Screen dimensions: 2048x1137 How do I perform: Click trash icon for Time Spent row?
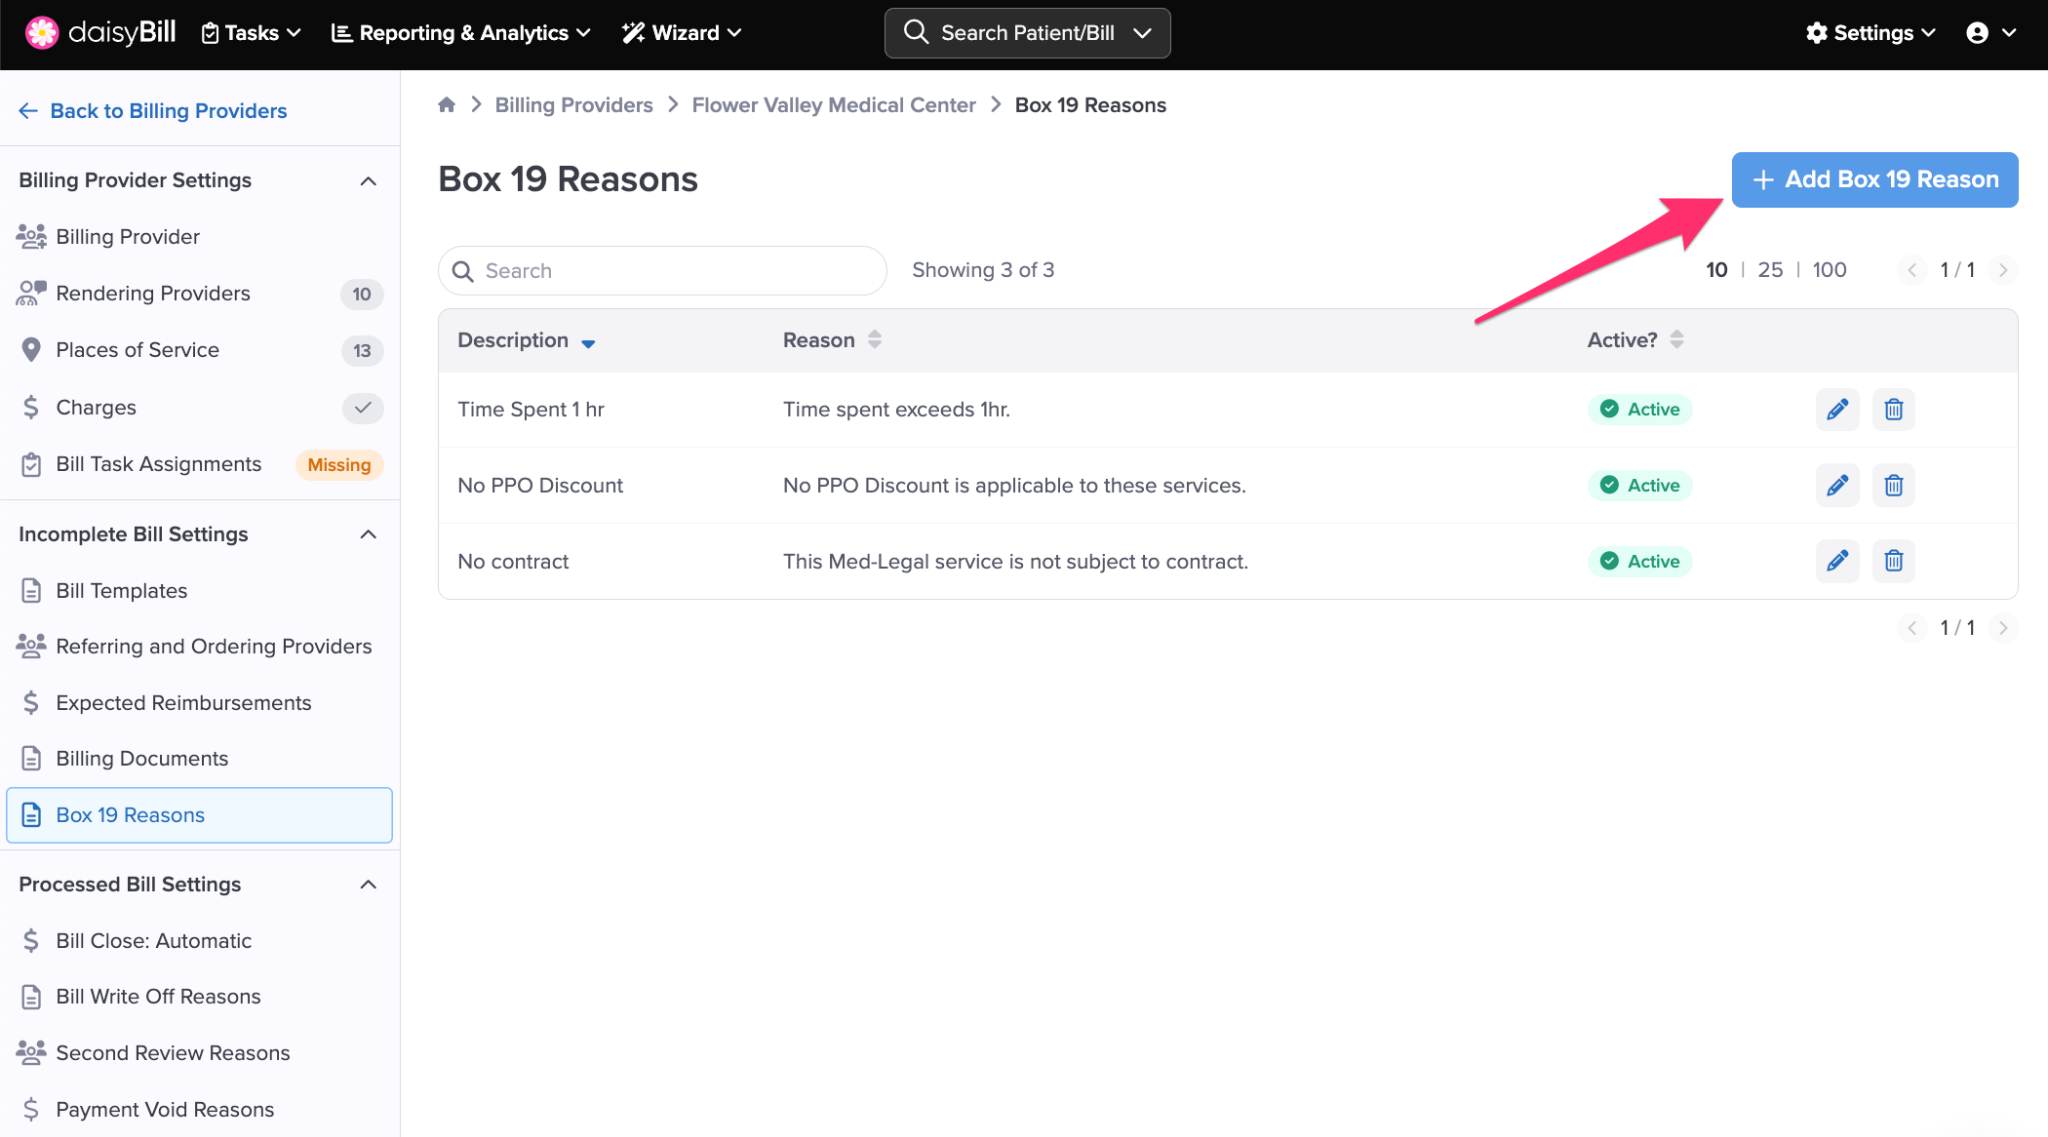pyautogui.click(x=1893, y=409)
